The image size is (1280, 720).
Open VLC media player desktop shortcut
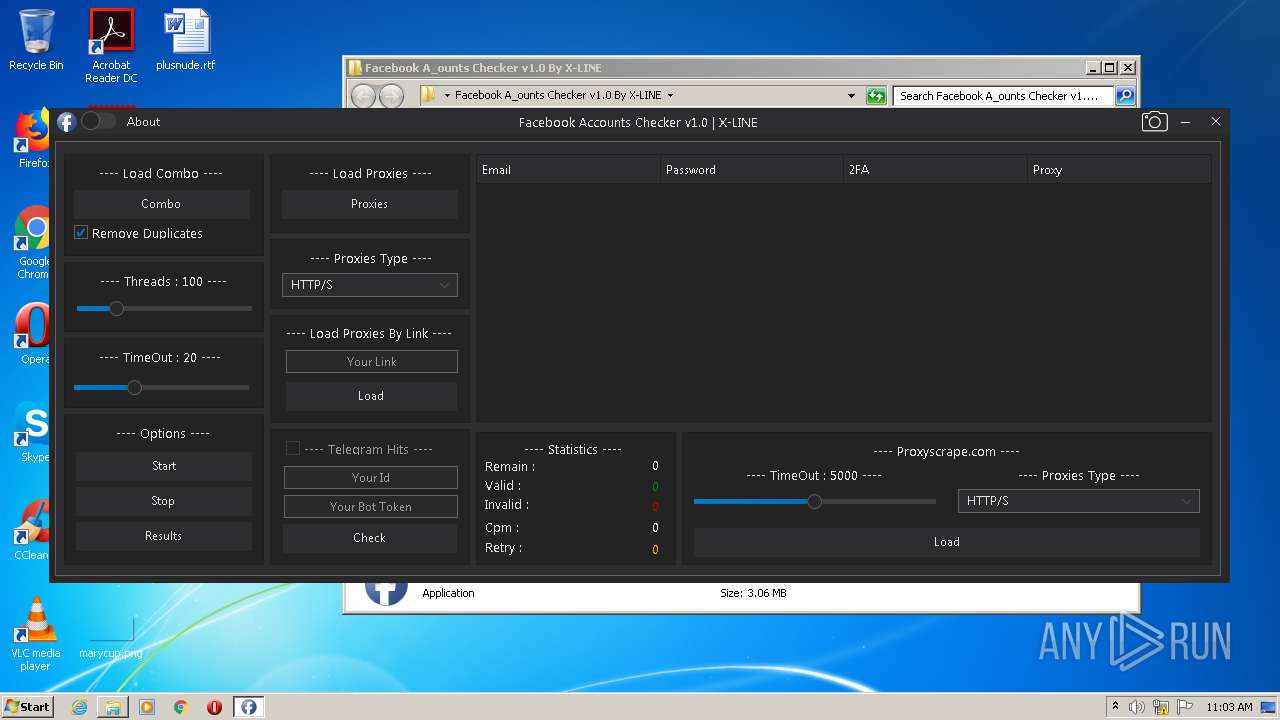pyautogui.click(x=35, y=634)
